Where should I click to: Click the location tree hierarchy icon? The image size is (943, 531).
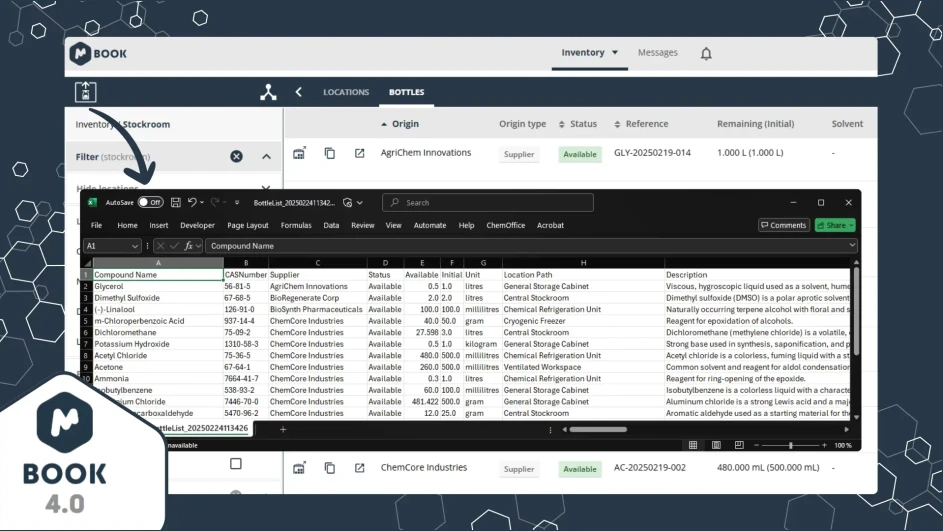point(268,92)
